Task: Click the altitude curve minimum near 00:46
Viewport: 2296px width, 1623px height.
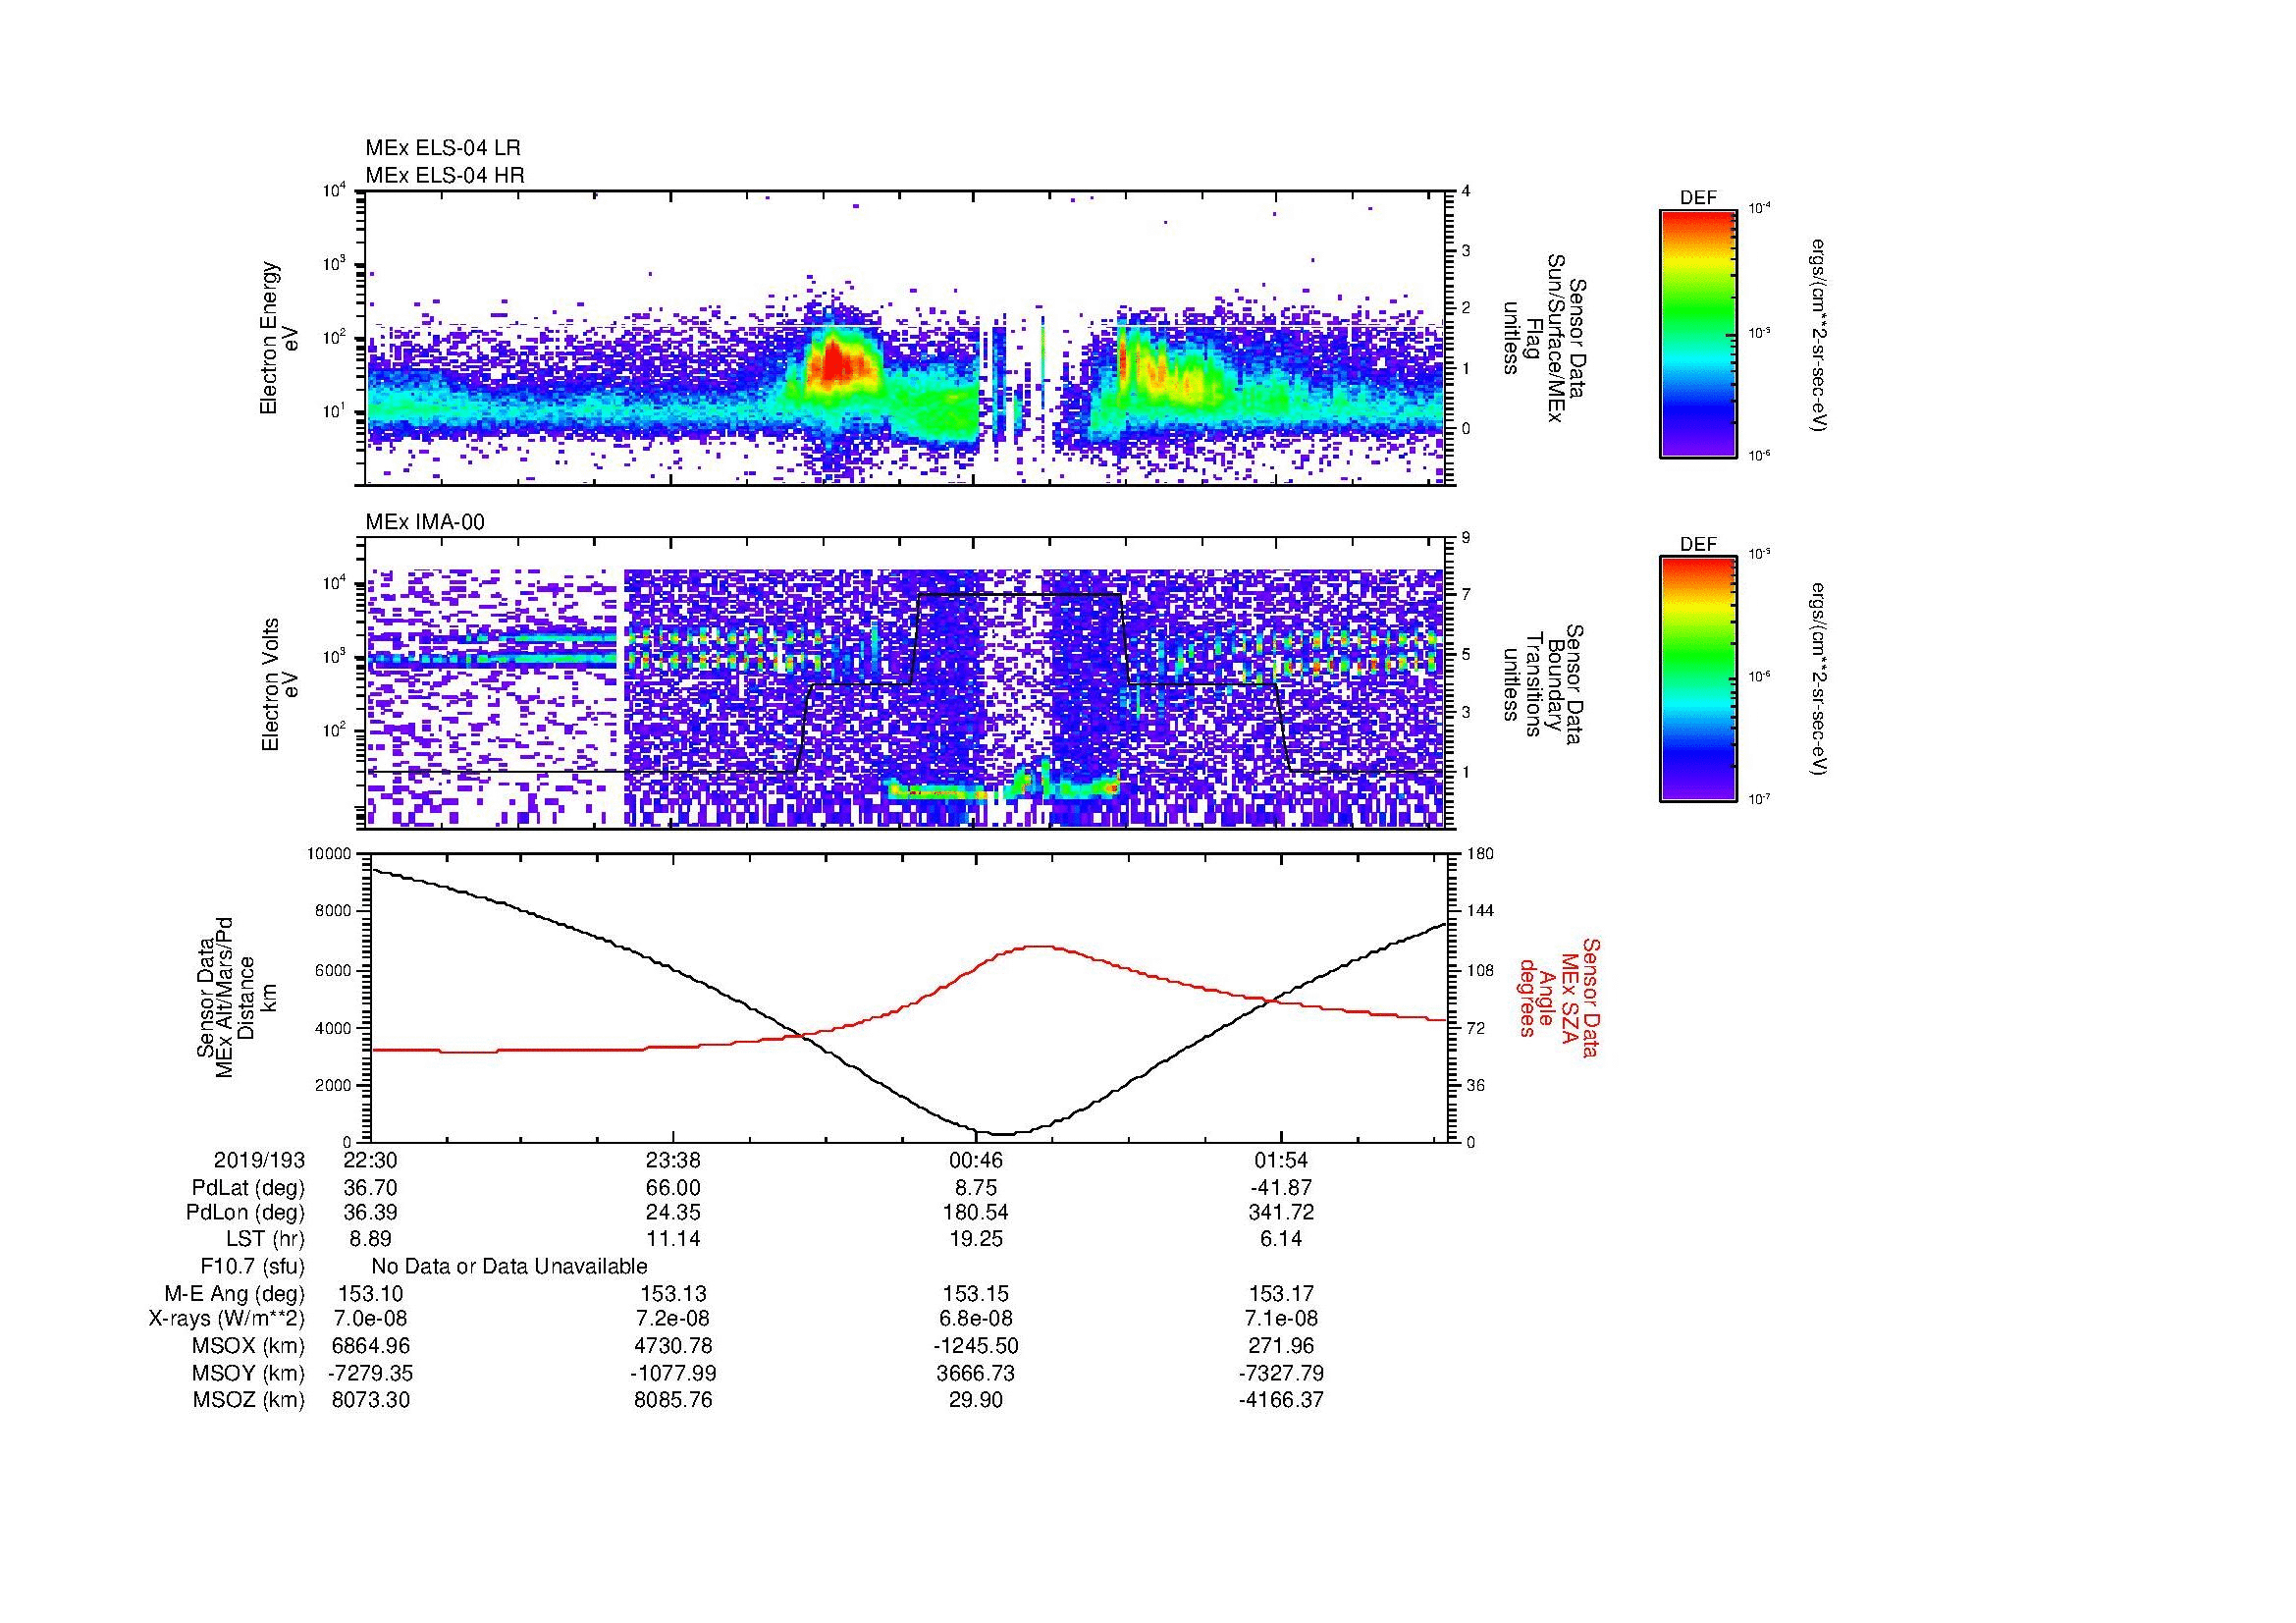Action: coord(1002,1133)
